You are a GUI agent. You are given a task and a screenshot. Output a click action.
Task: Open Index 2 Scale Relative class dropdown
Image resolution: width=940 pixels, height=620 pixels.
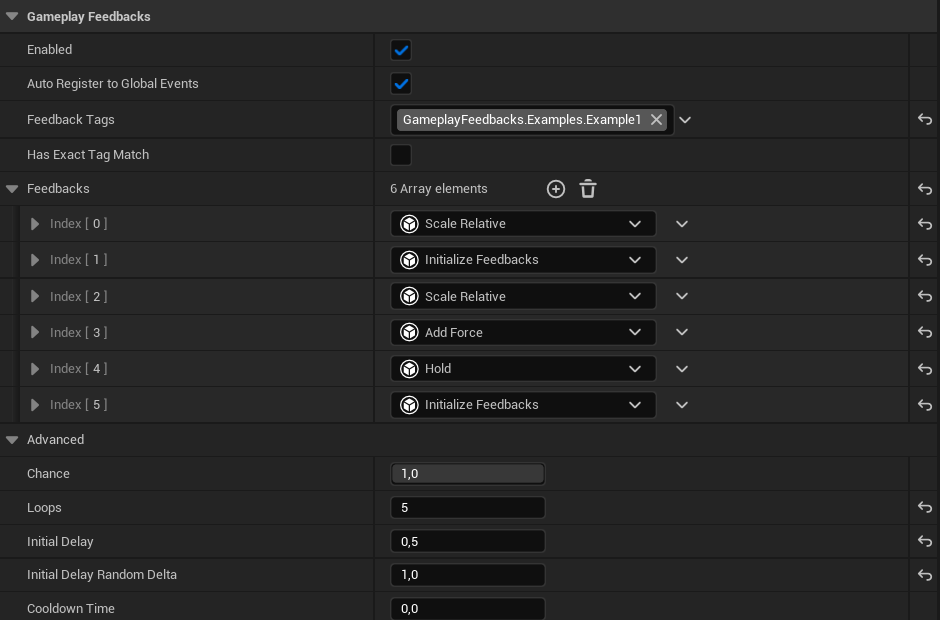click(x=523, y=296)
